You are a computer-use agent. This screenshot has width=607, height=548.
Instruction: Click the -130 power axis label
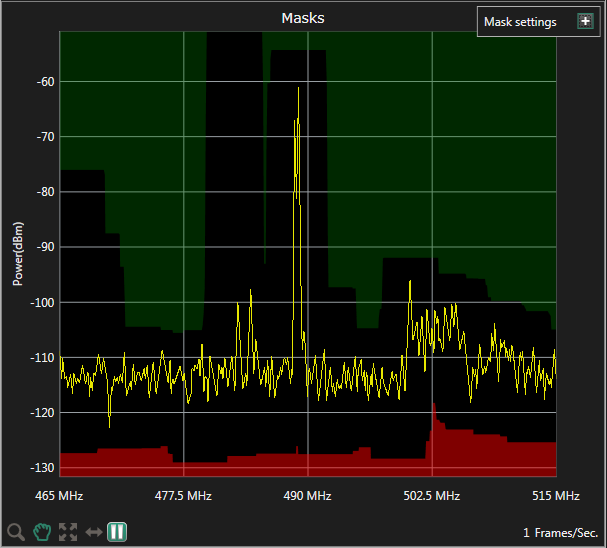click(x=40, y=468)
